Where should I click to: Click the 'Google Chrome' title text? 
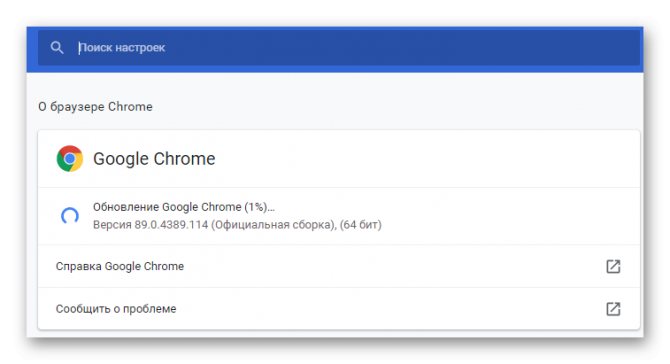154,159
